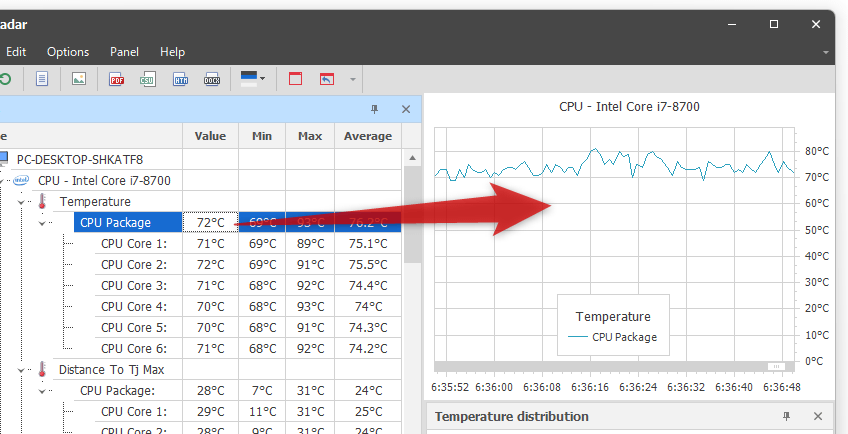The height and width of the screenshot is (434, 848).
Task: Collapse the Distance To Tj Max node
Action: click(x=22, y=370)
